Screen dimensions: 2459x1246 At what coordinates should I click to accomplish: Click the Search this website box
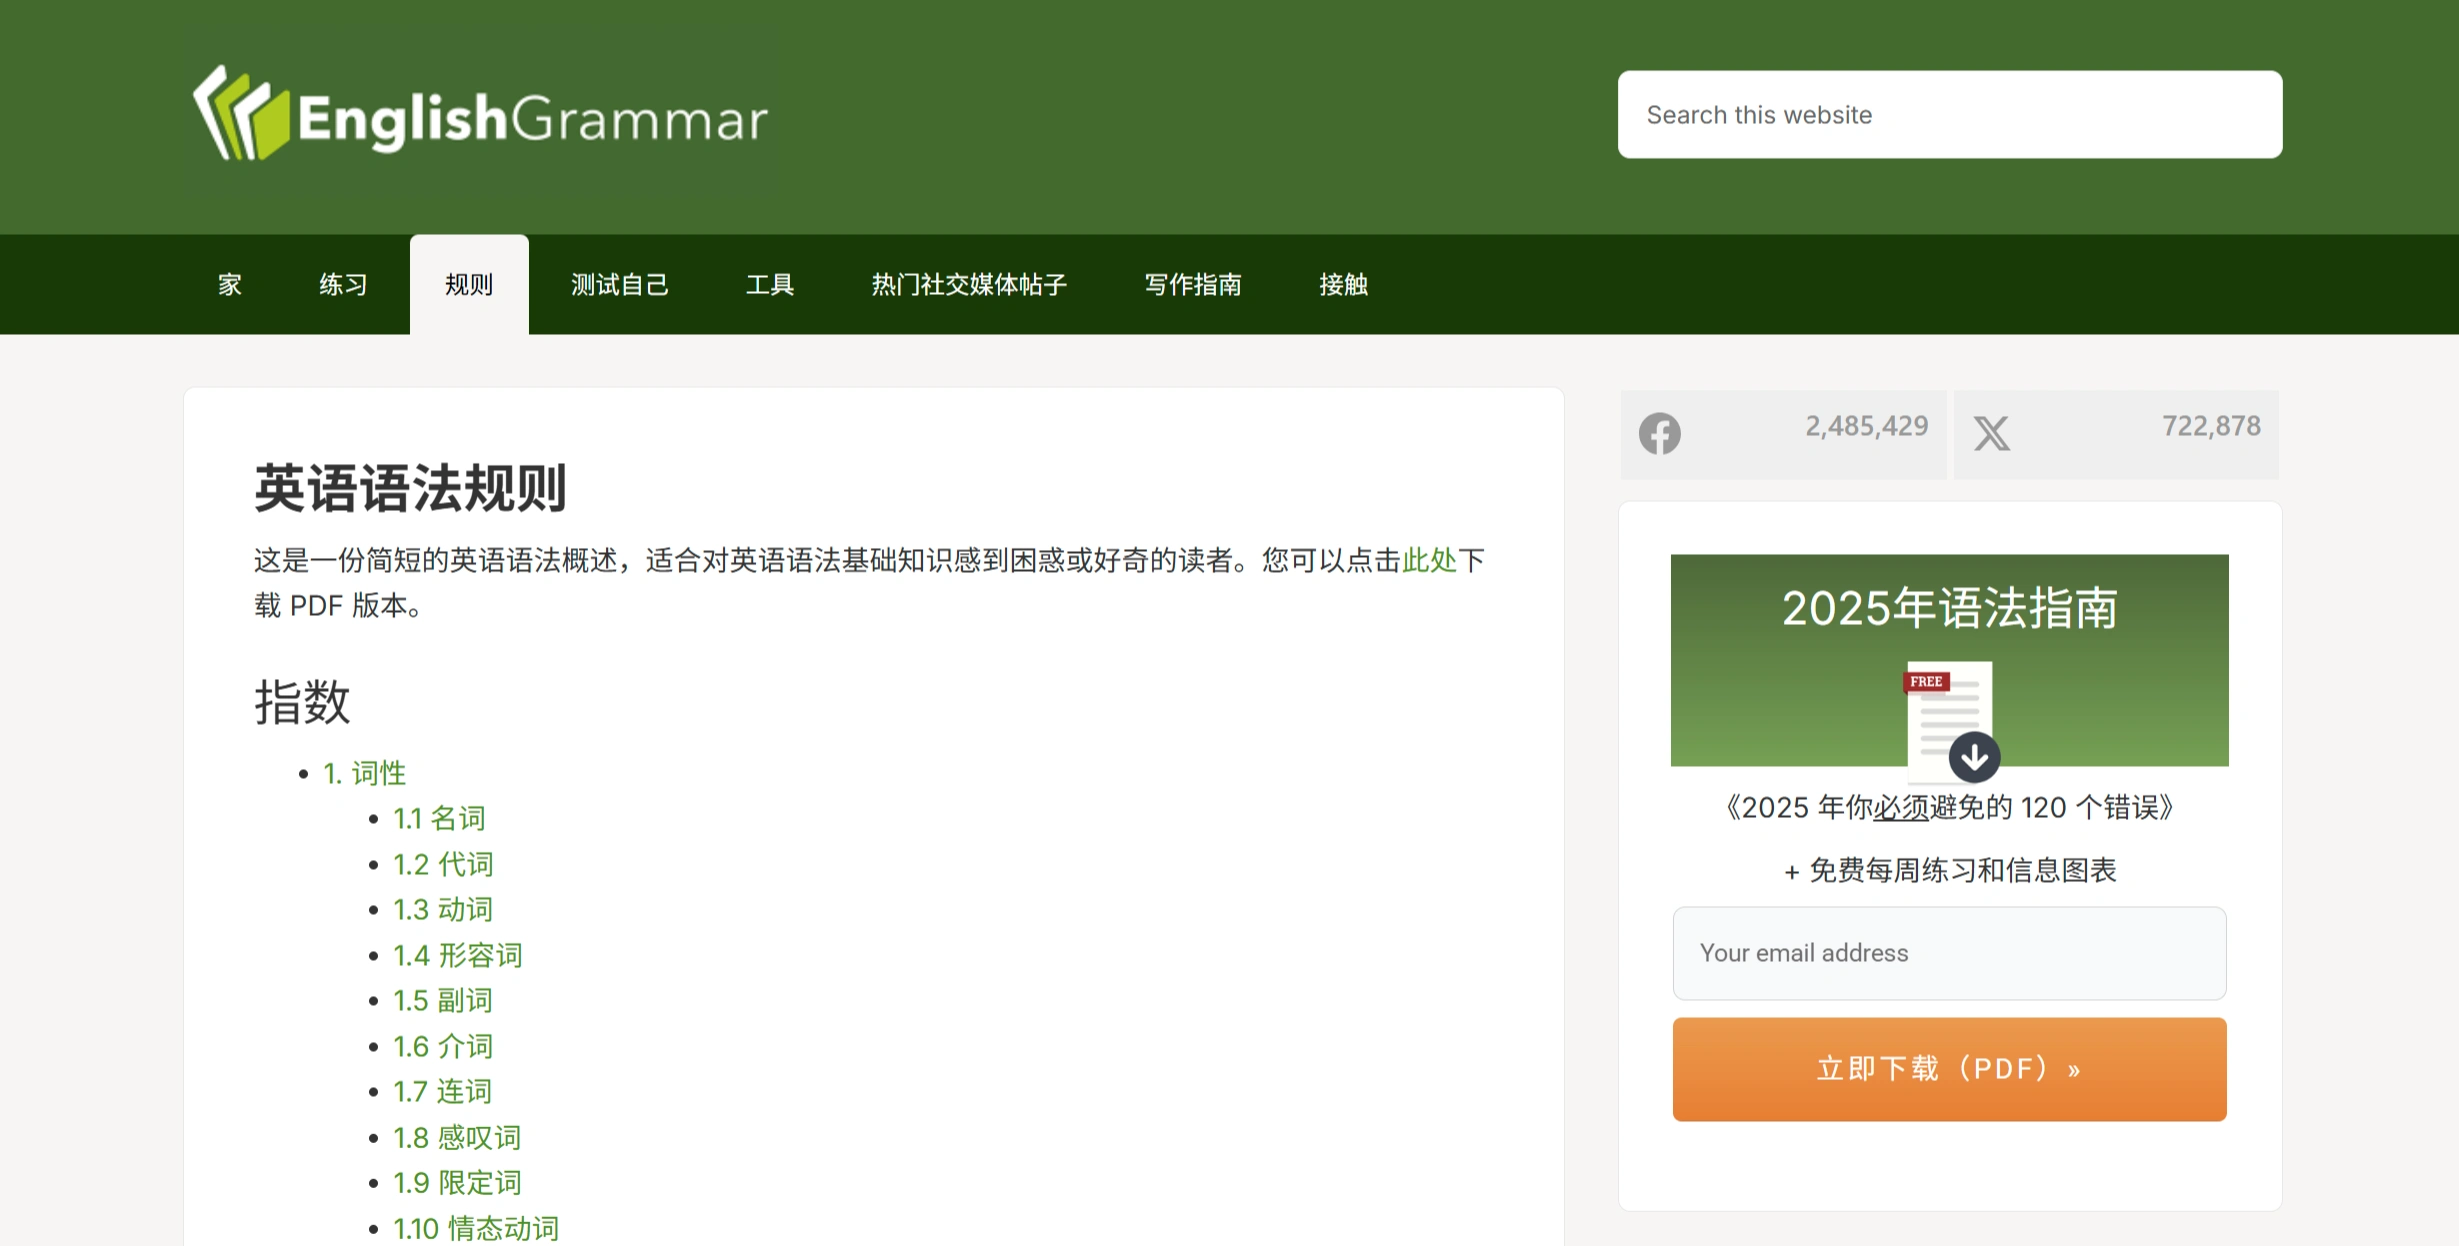coord(1948,114)
